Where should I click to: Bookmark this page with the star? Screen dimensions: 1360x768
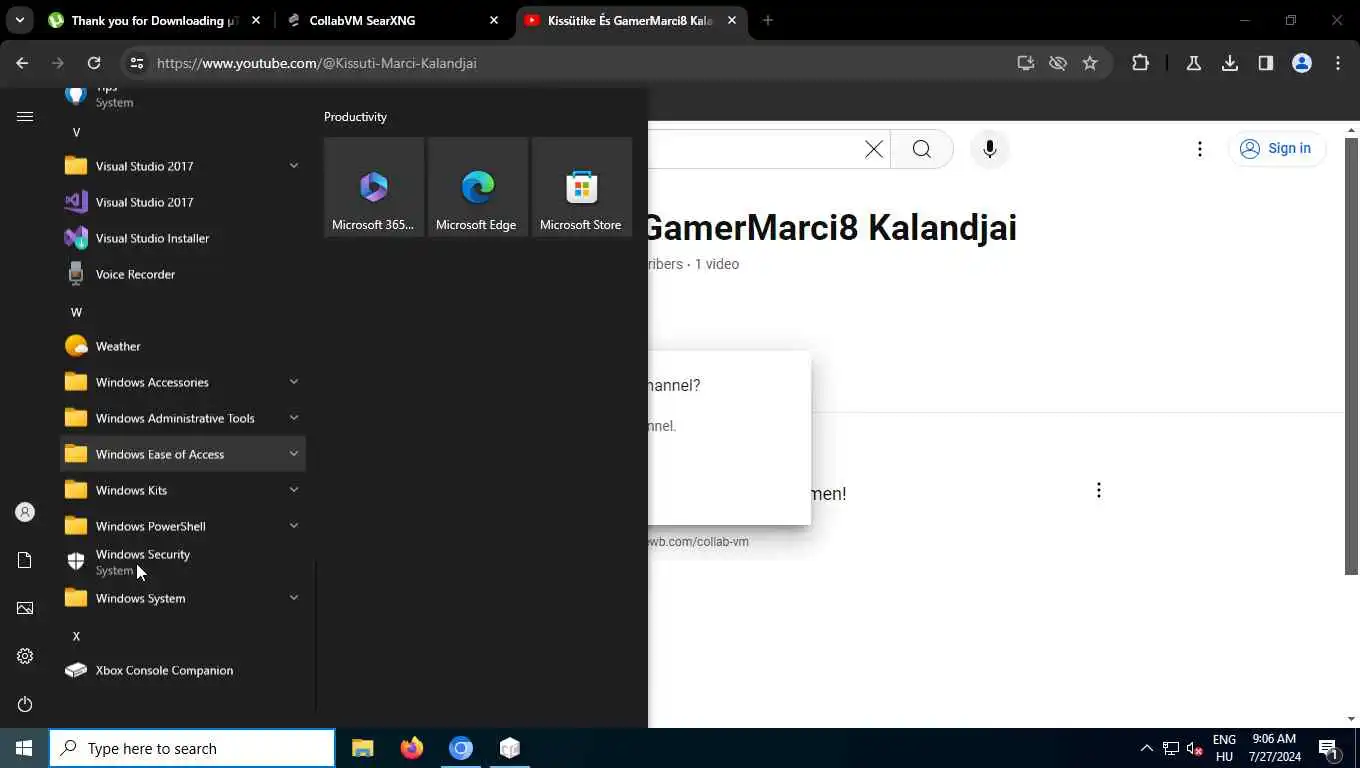coord(1090,63)
